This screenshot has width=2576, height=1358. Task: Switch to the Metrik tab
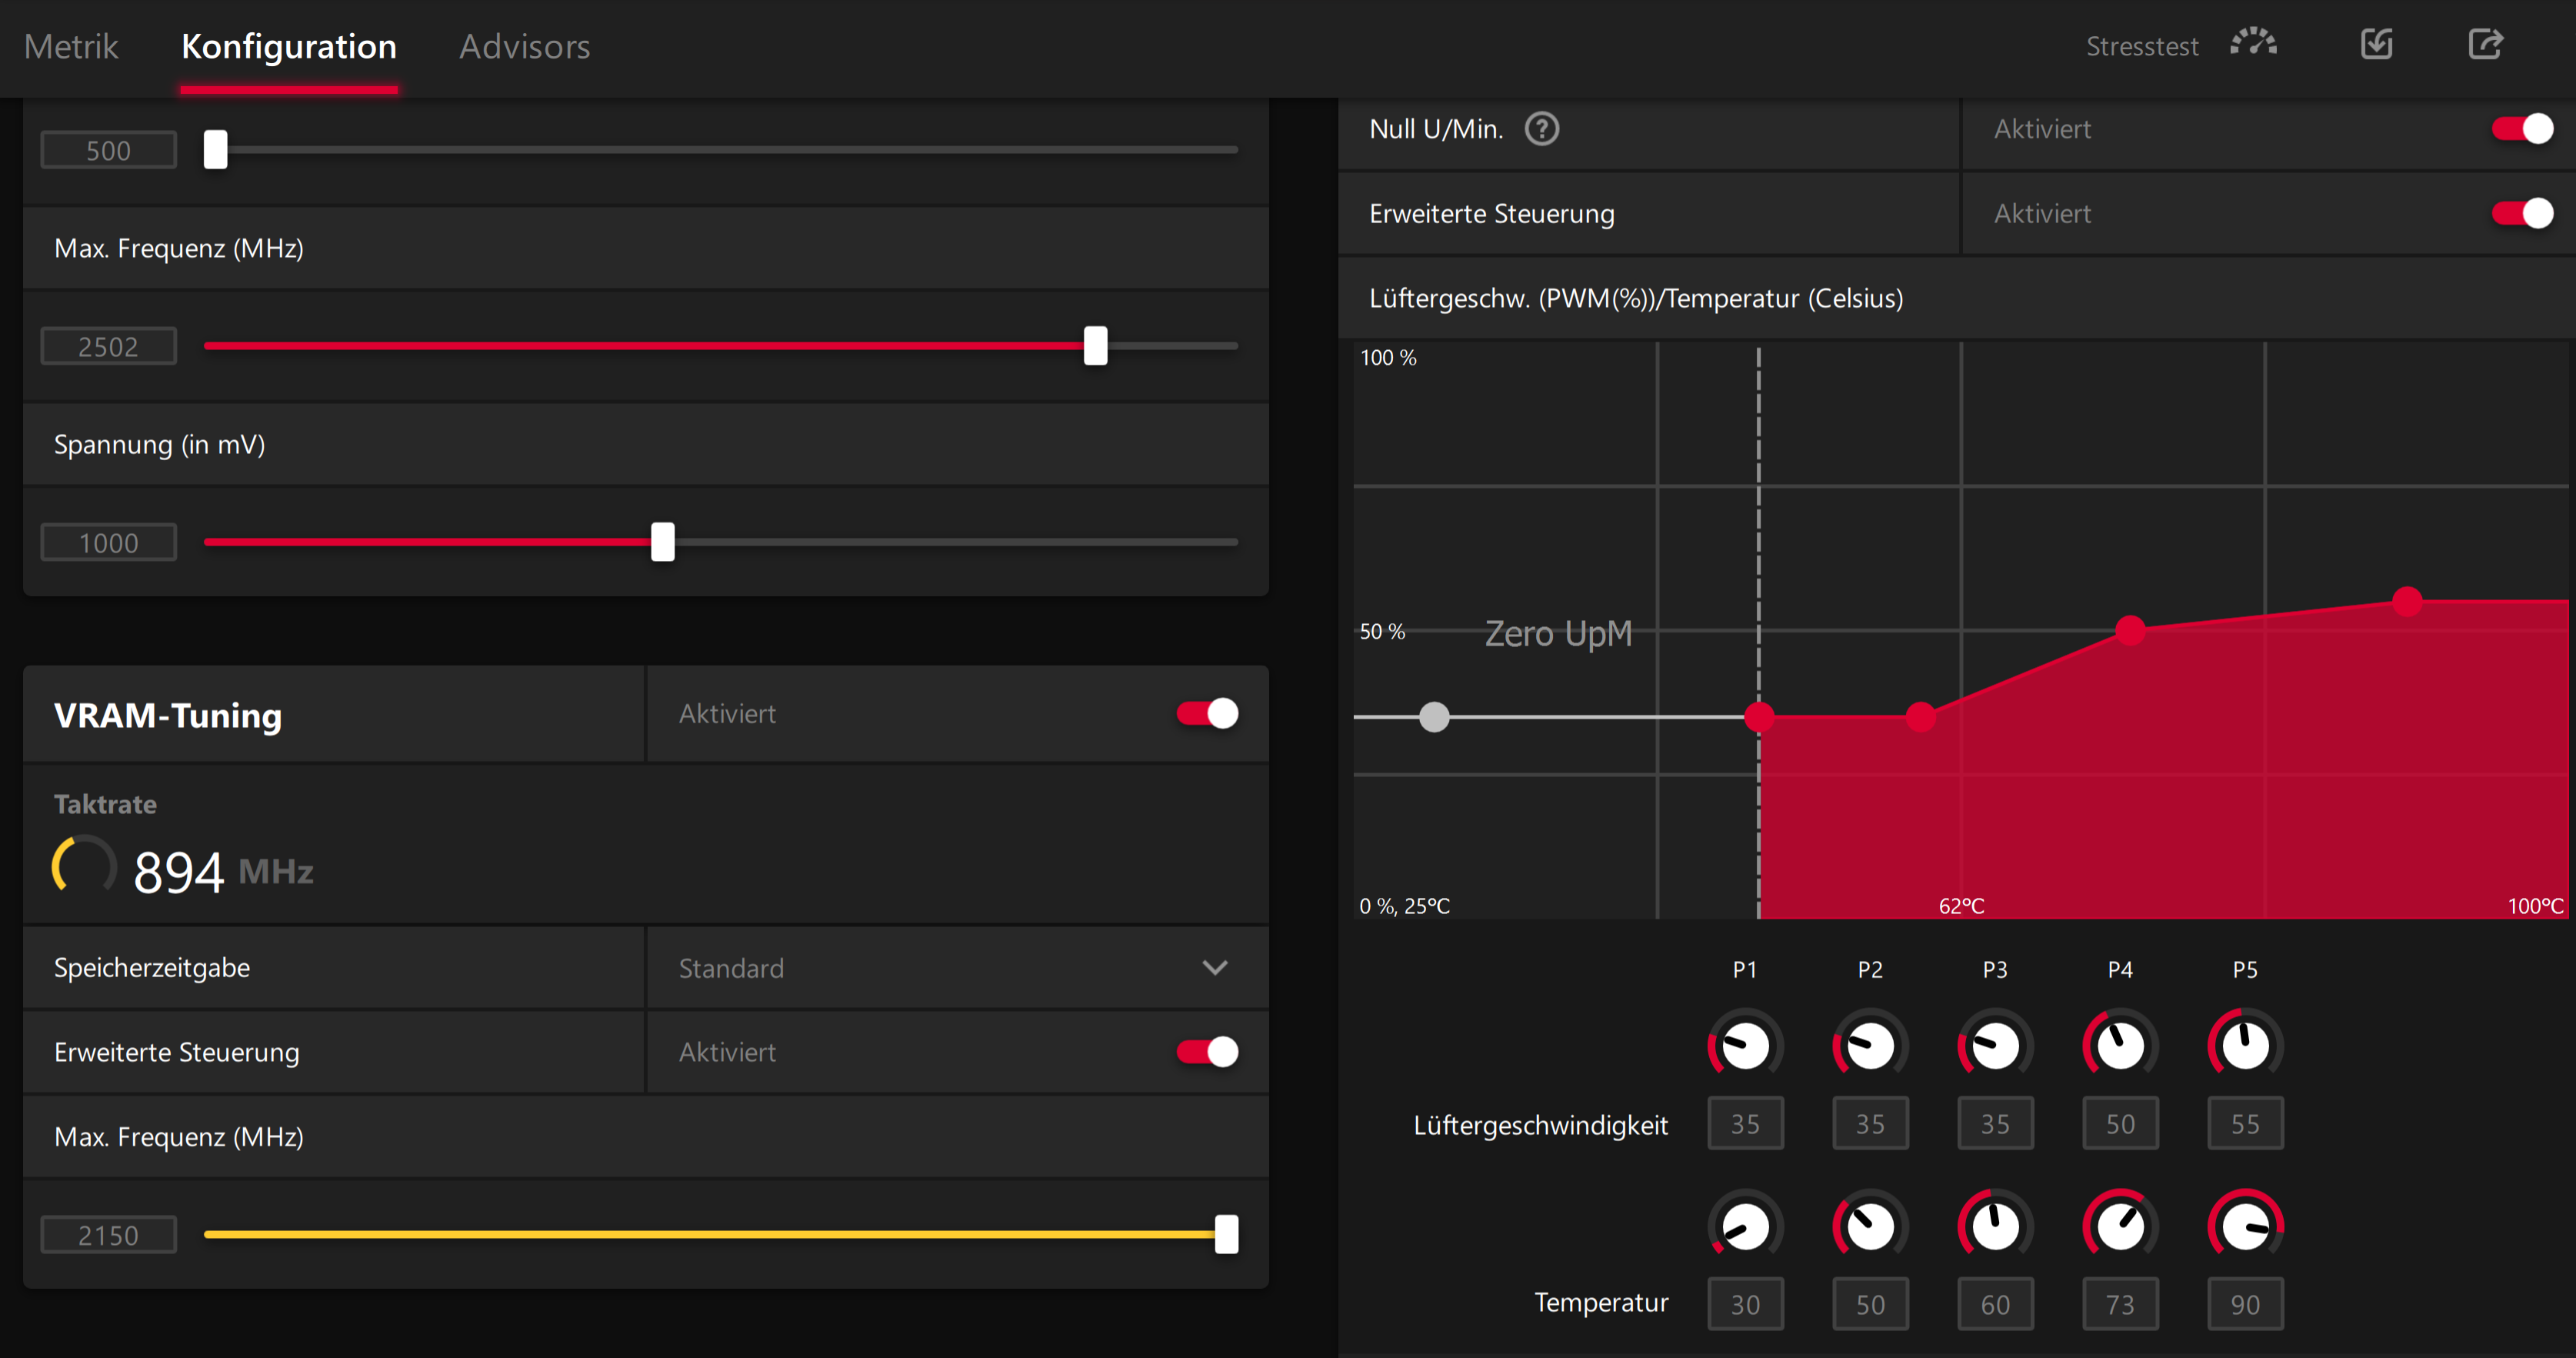click(x=71, y=46)
